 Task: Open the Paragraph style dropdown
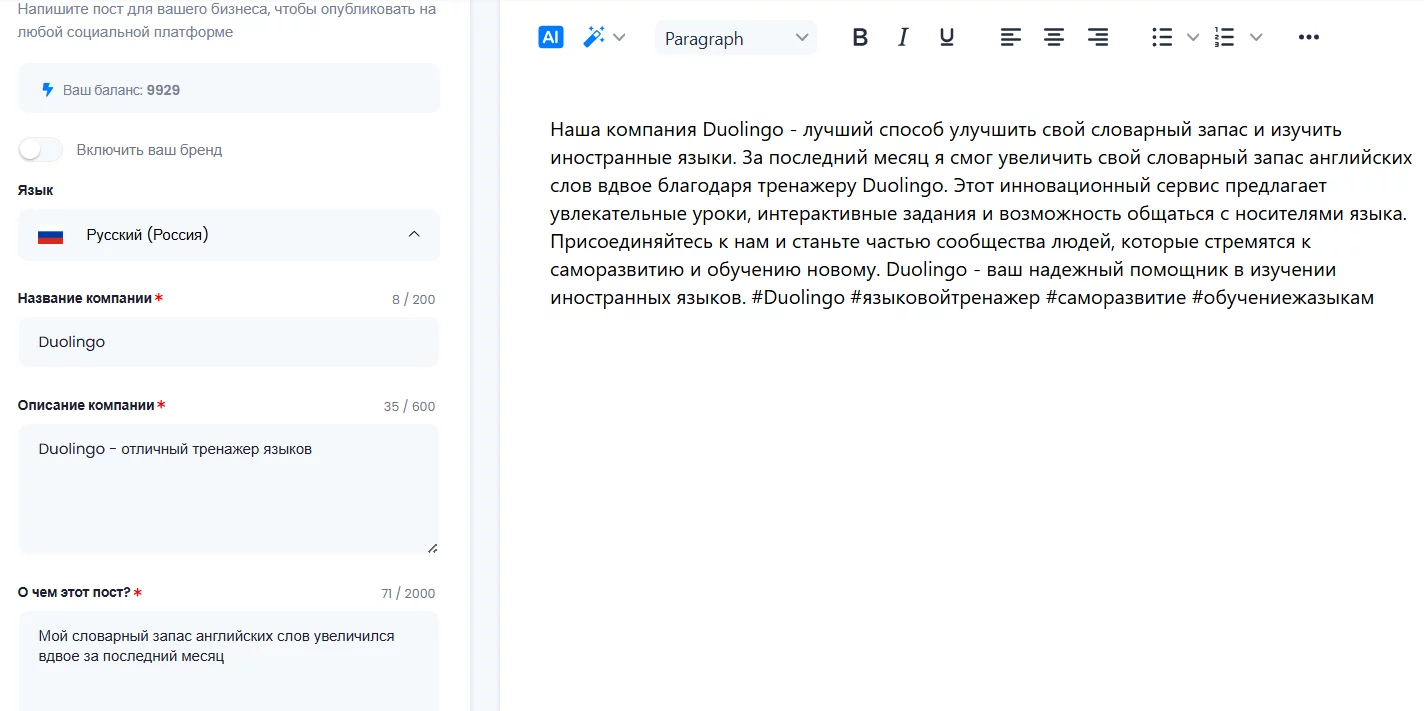coord(736,38)
